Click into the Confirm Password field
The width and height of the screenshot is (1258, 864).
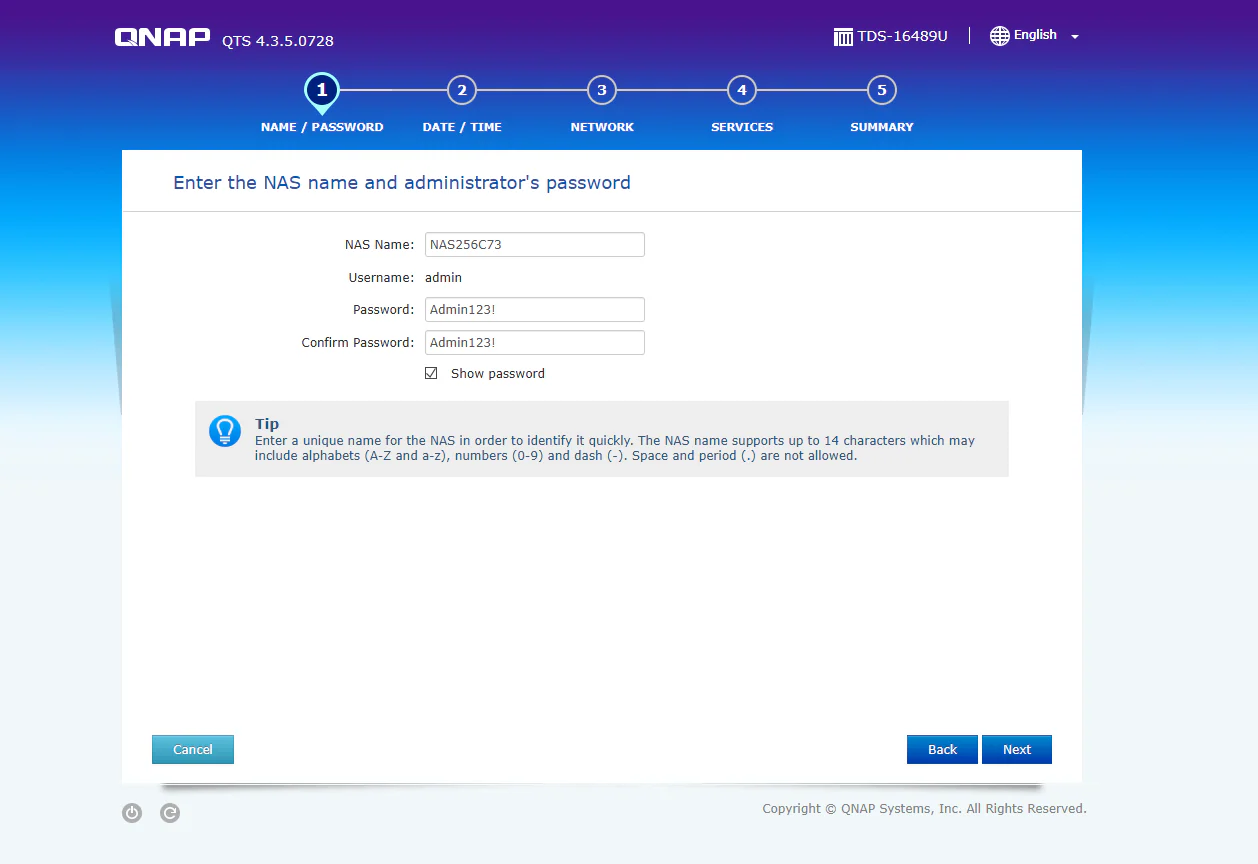[x=535, y=342]
